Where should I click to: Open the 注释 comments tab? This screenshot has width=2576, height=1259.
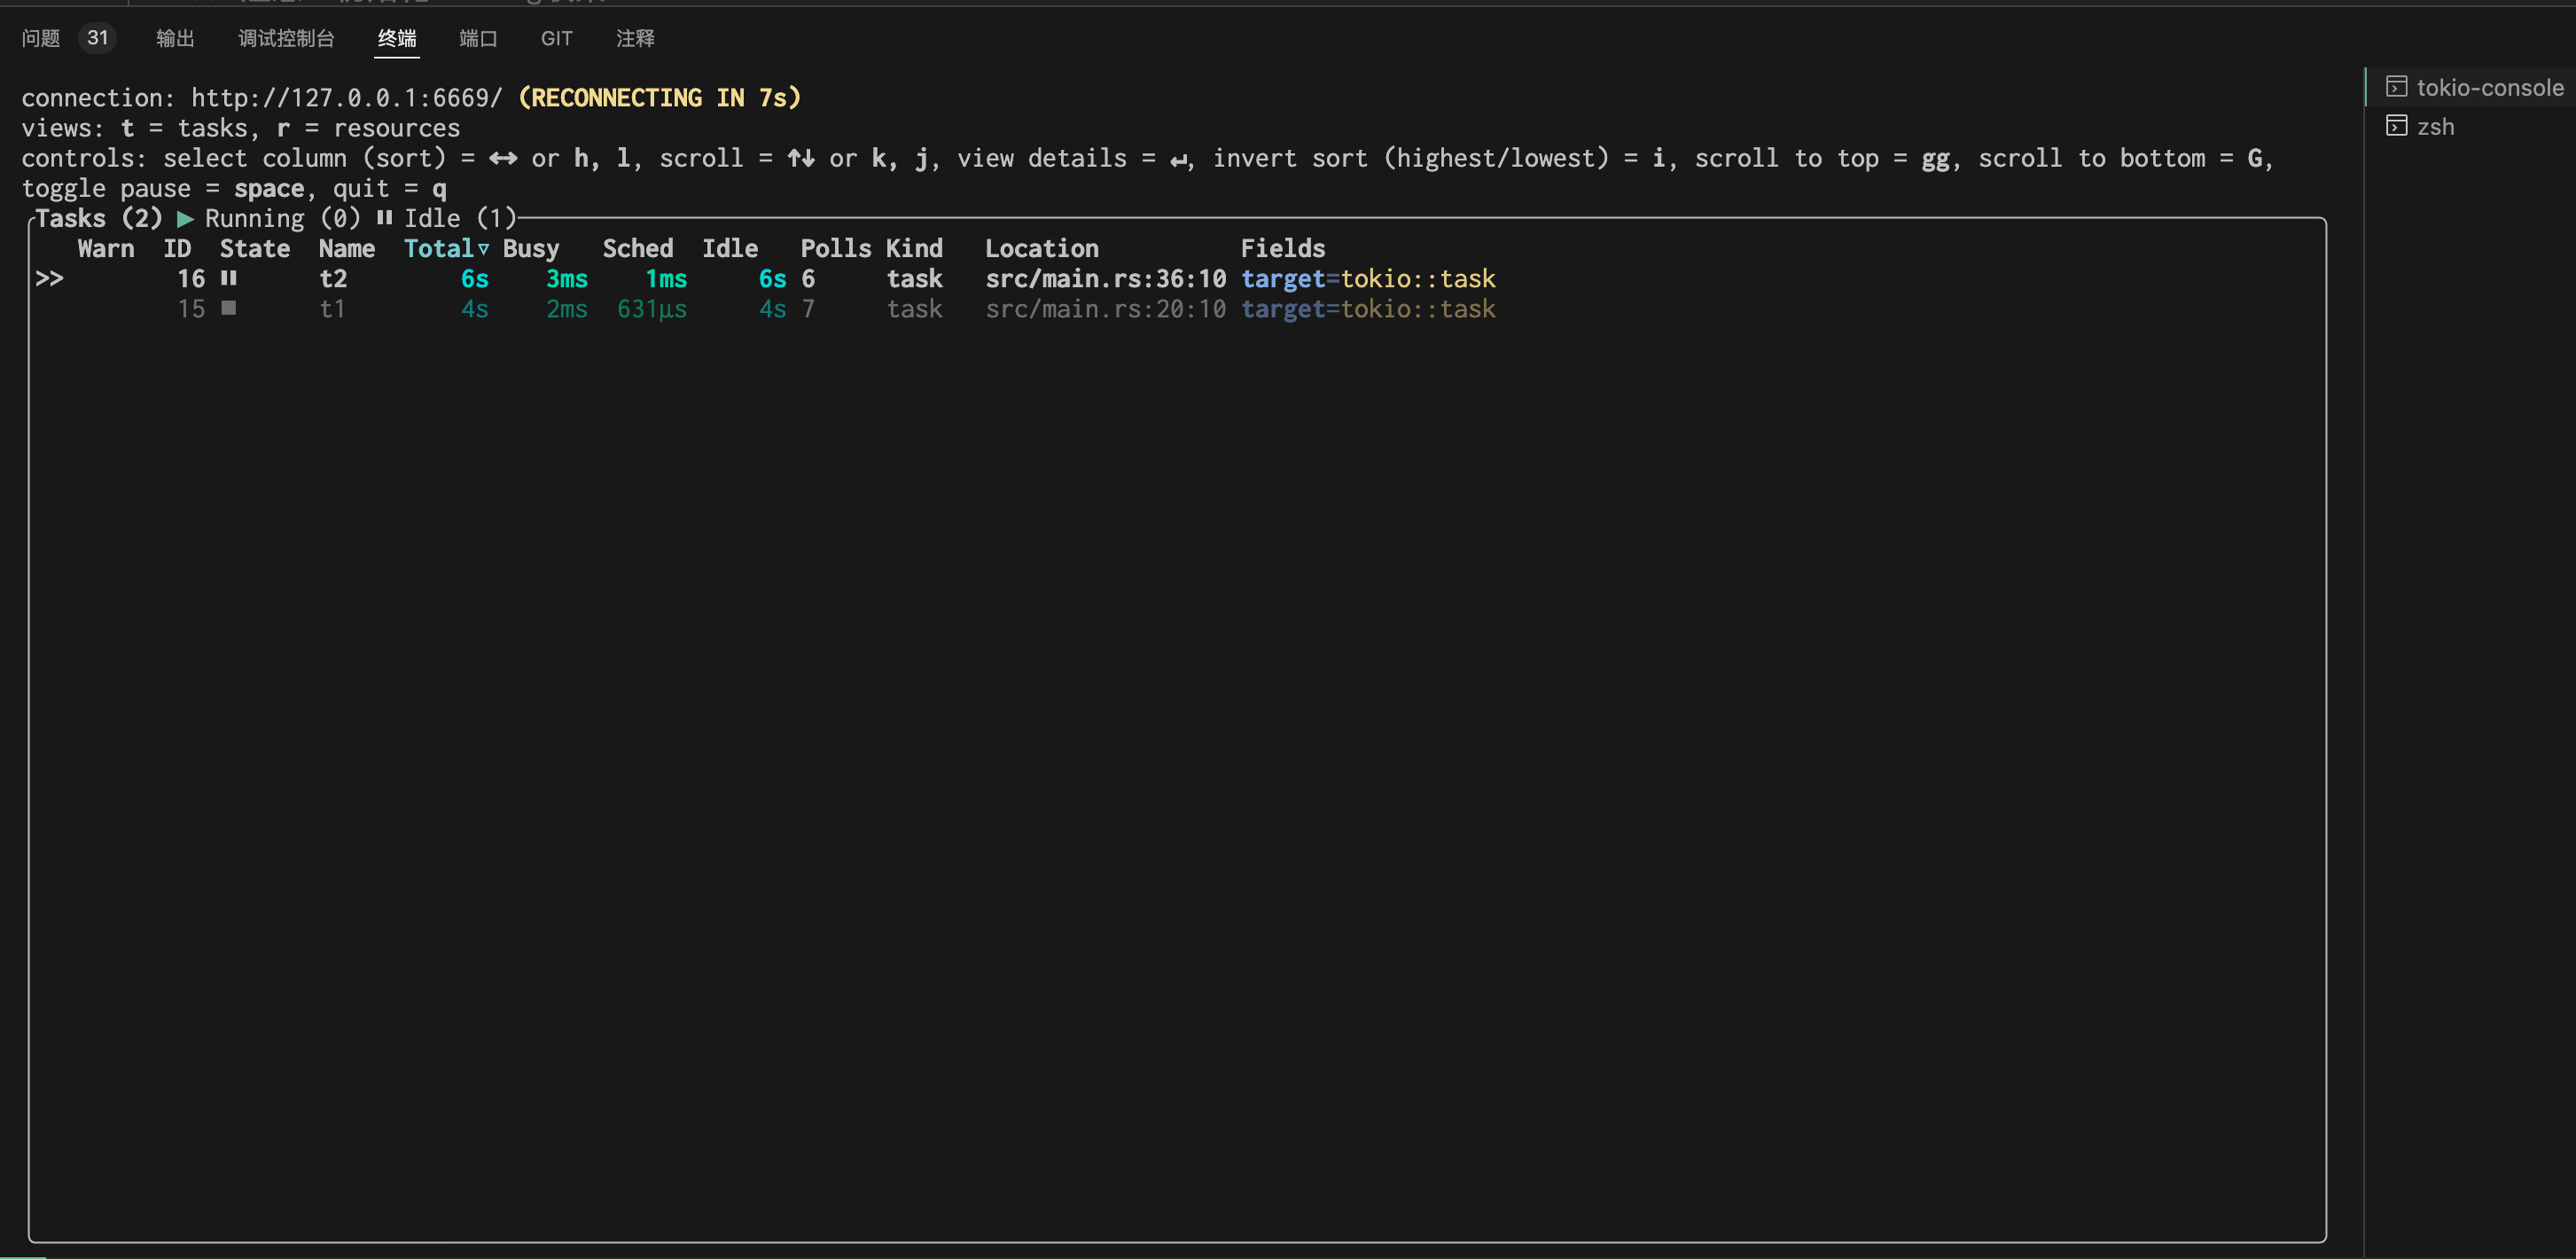635,38
